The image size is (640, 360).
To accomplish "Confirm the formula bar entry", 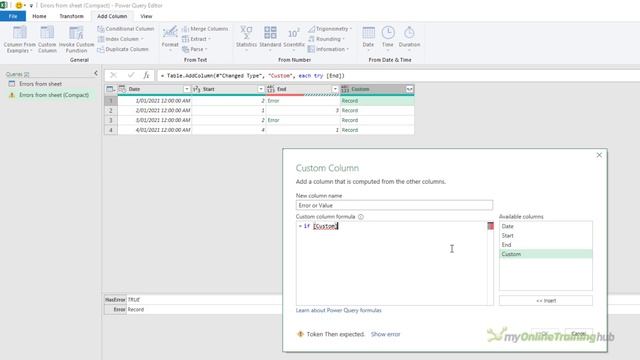I will click(x=131, y=76).
